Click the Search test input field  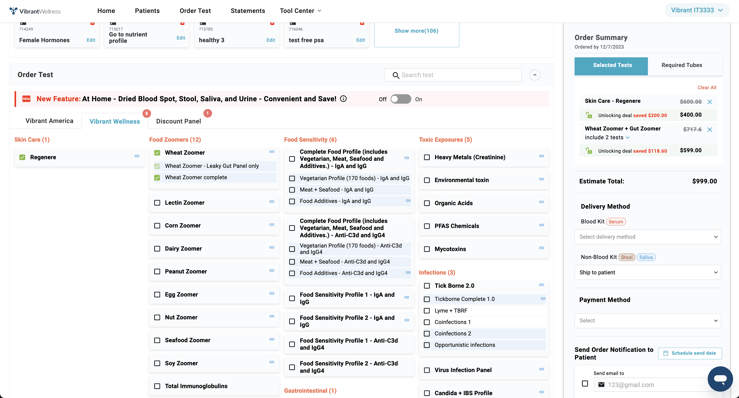click(x=453, y=75)
